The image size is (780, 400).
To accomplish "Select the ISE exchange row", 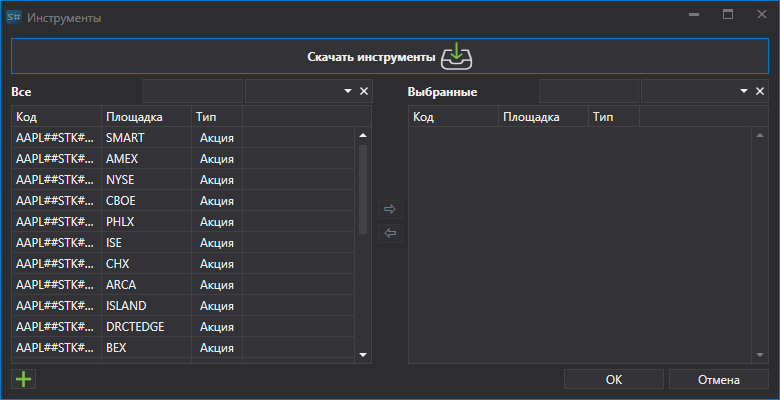I will pyautogui.click(x=183, y=243).
